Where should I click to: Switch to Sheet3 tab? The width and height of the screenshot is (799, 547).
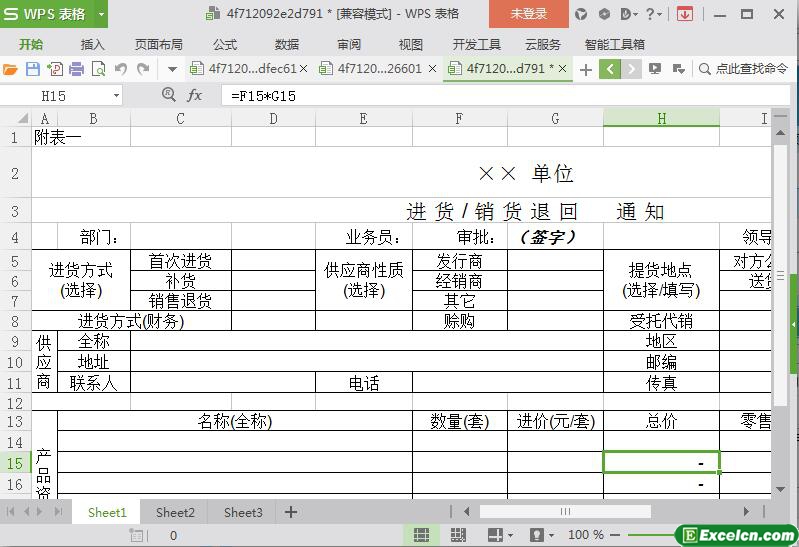[x=243, y=512]
